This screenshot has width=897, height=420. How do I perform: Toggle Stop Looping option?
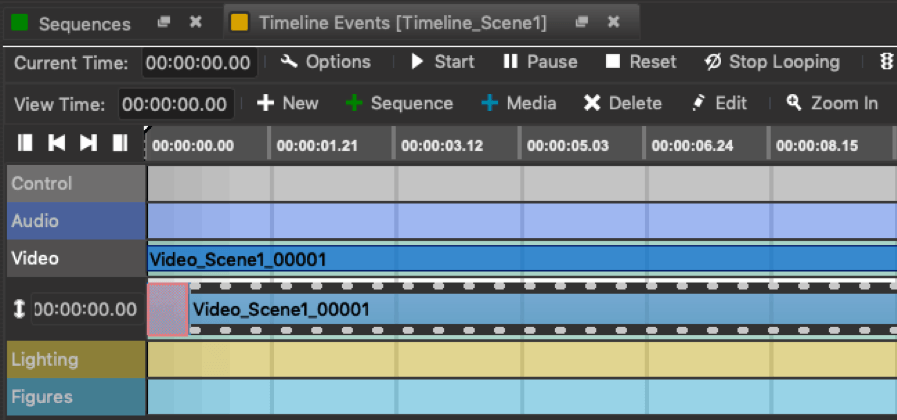pos(772,62)
